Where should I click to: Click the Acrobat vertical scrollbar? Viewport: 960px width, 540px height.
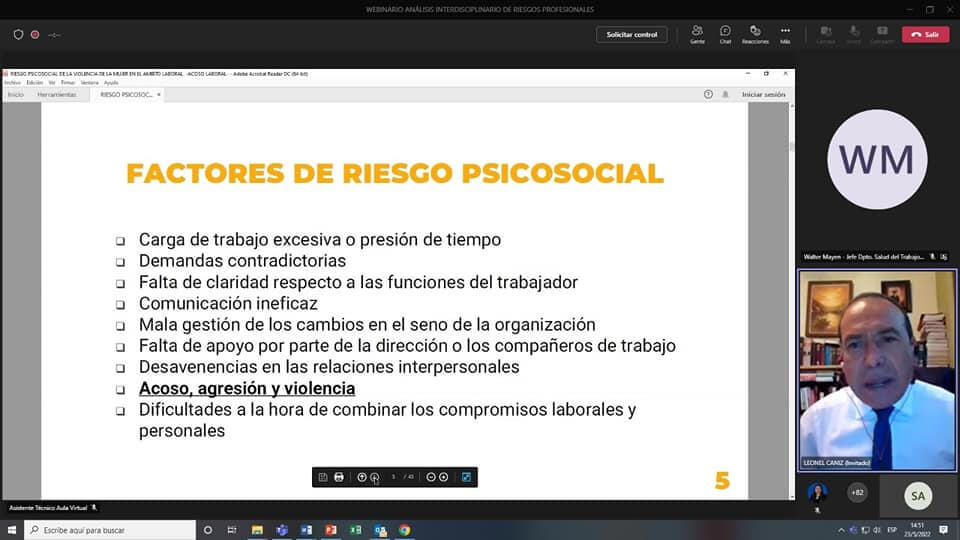[x=792, y=300]
